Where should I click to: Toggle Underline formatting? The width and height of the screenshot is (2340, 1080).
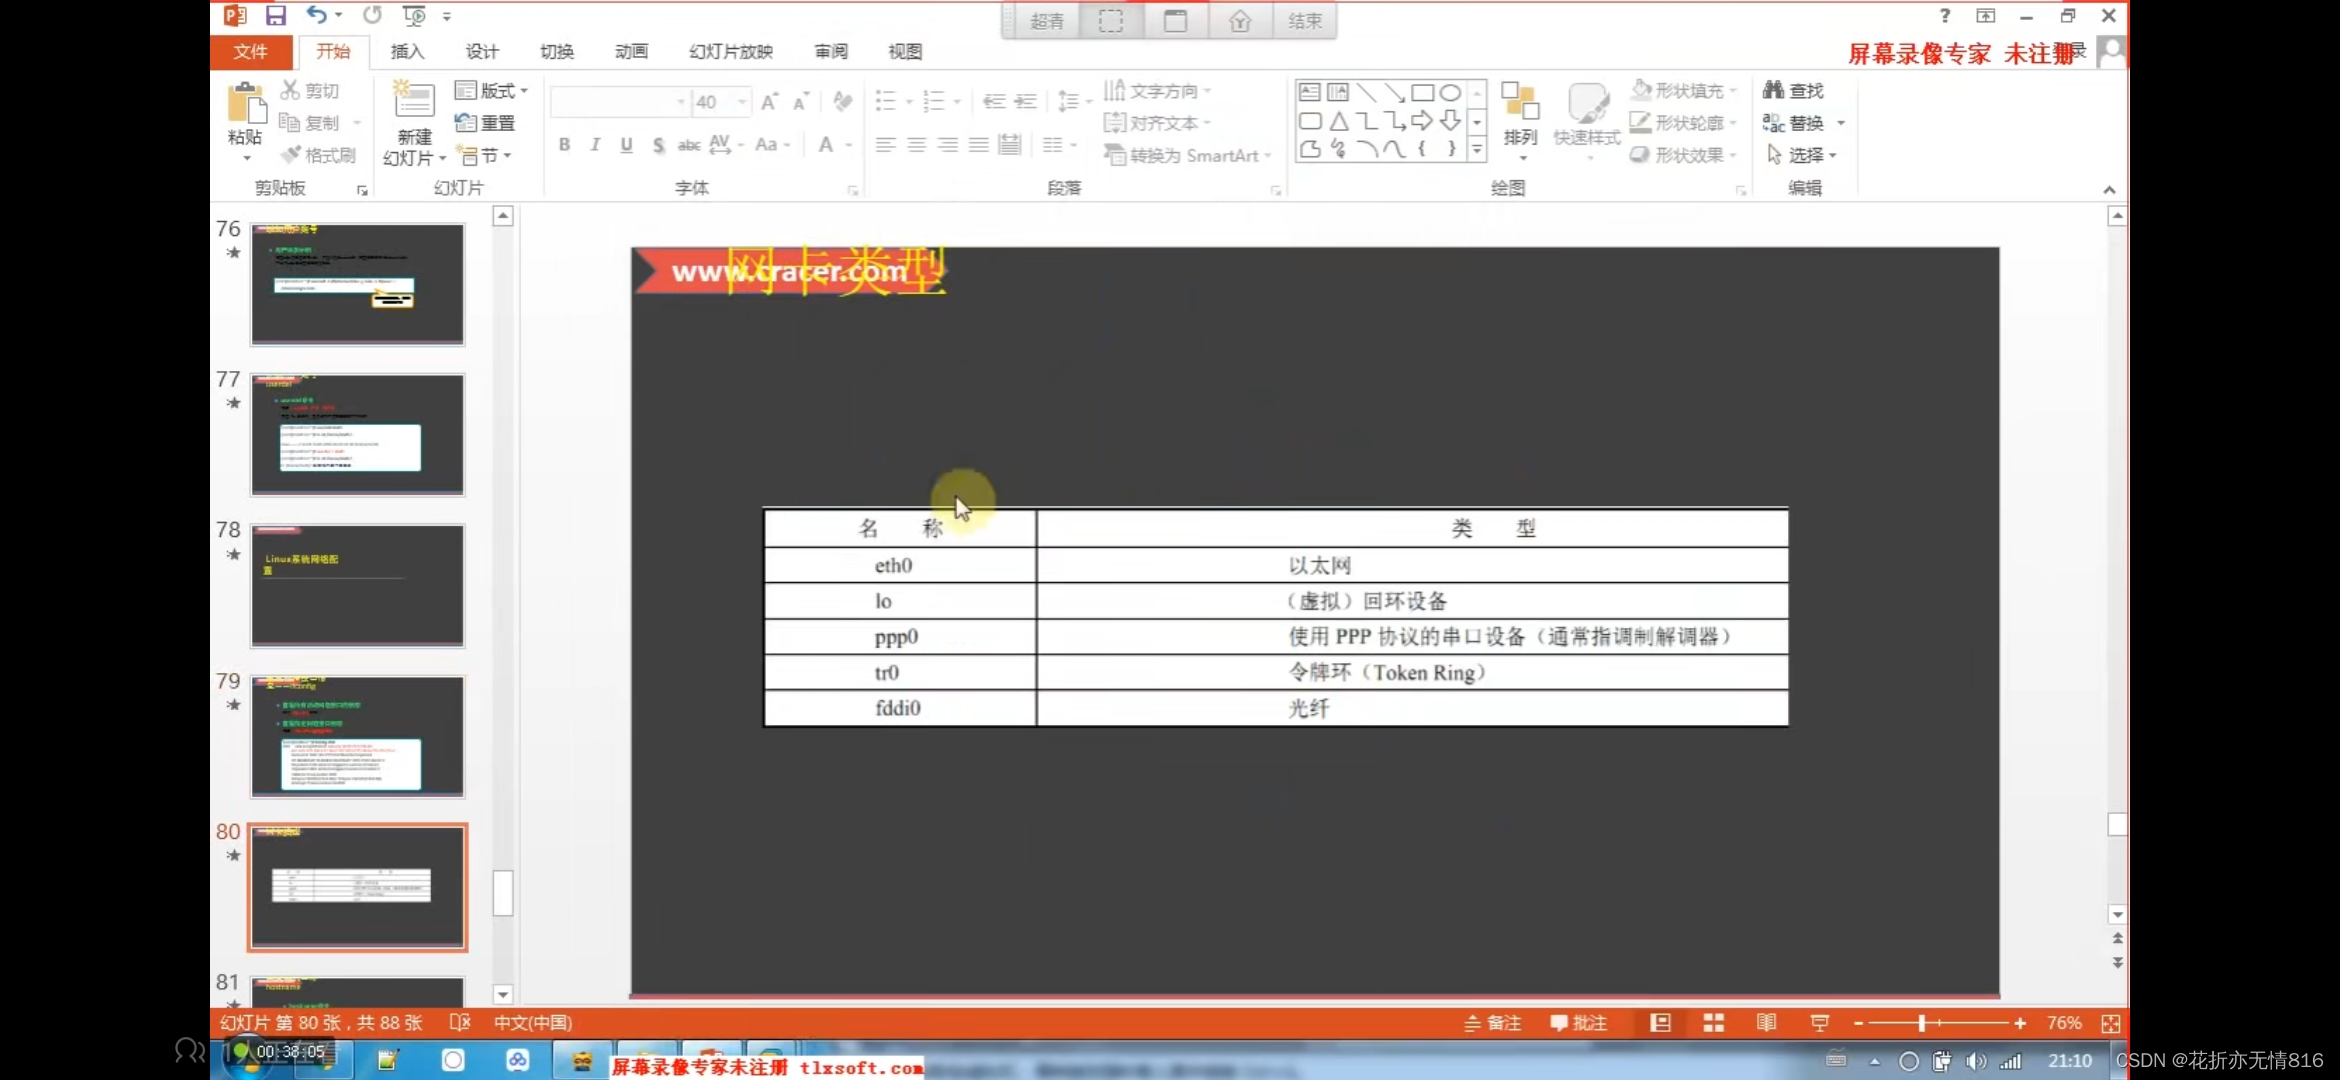tap(626, 145)
